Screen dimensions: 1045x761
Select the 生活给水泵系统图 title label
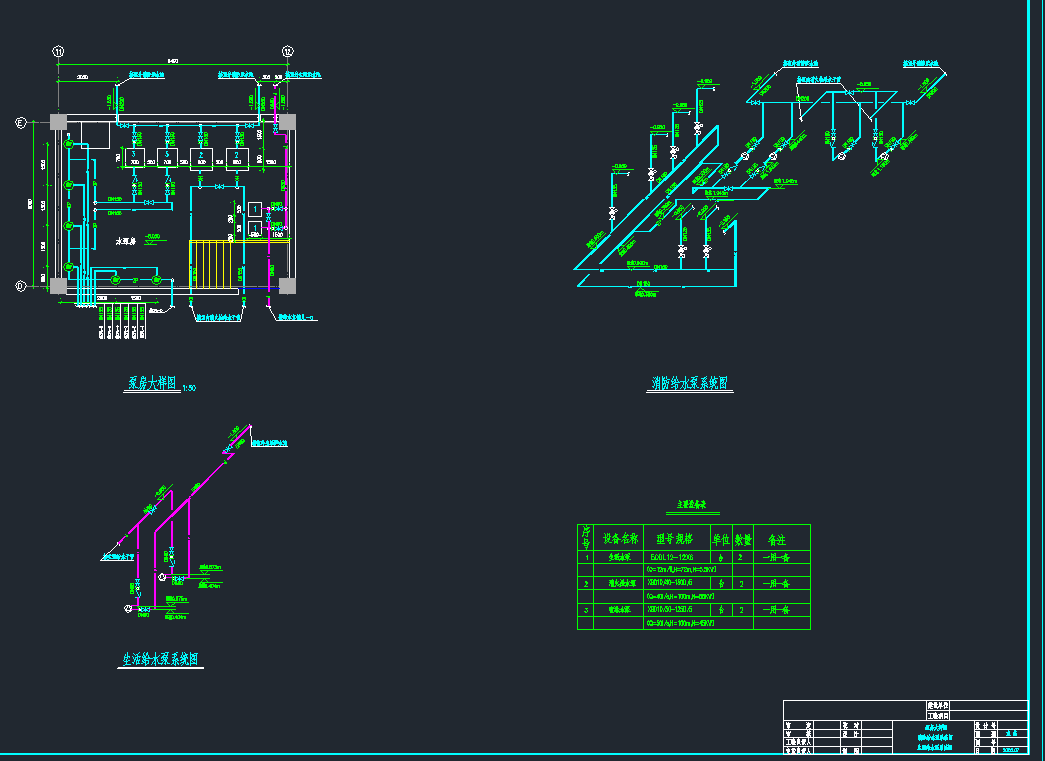(x=161, y=660)
